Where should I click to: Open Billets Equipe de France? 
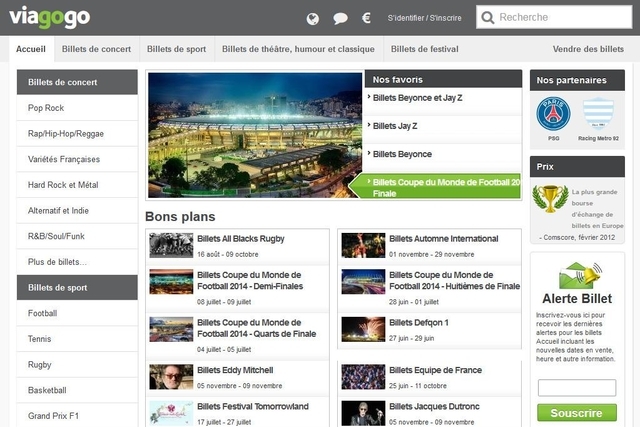pyautogui.click(x=436, y=370)
